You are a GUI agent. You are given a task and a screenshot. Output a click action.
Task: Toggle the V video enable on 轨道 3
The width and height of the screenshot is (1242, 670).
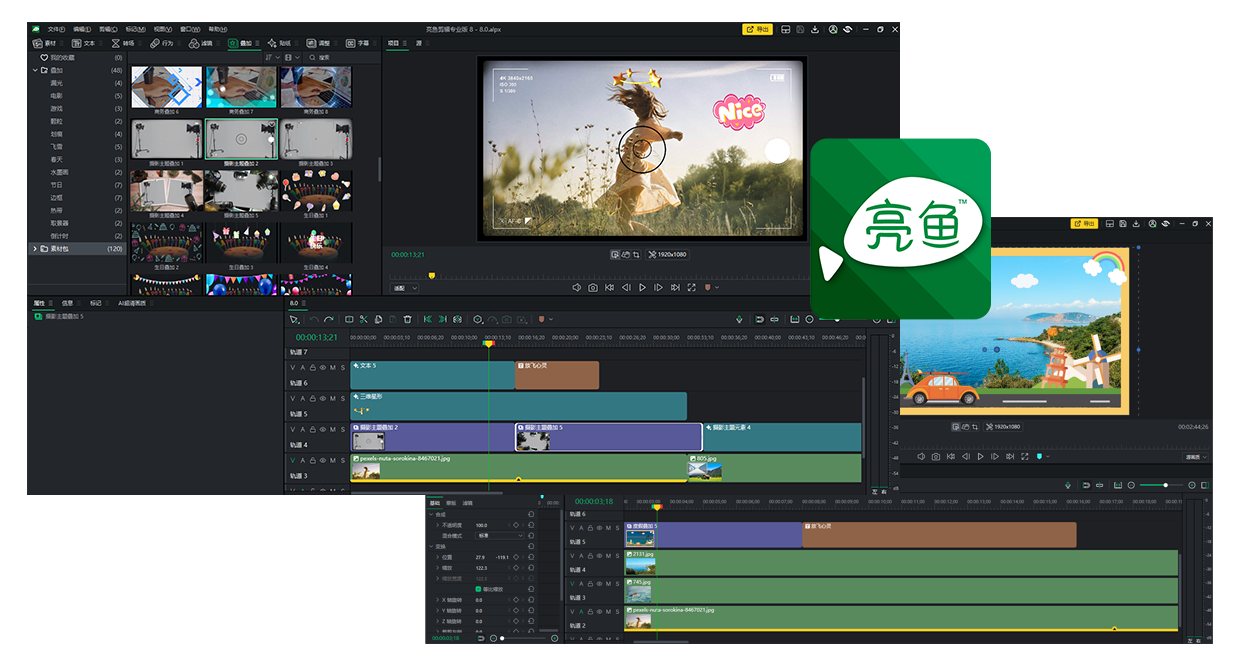pyautogui.click(x=293, y=462)
